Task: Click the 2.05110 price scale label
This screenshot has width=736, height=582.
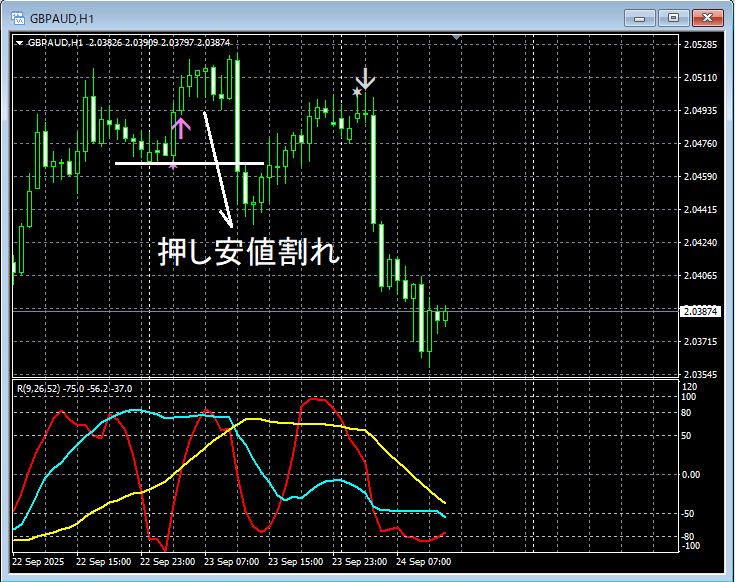Action: [x=700, y=77]
